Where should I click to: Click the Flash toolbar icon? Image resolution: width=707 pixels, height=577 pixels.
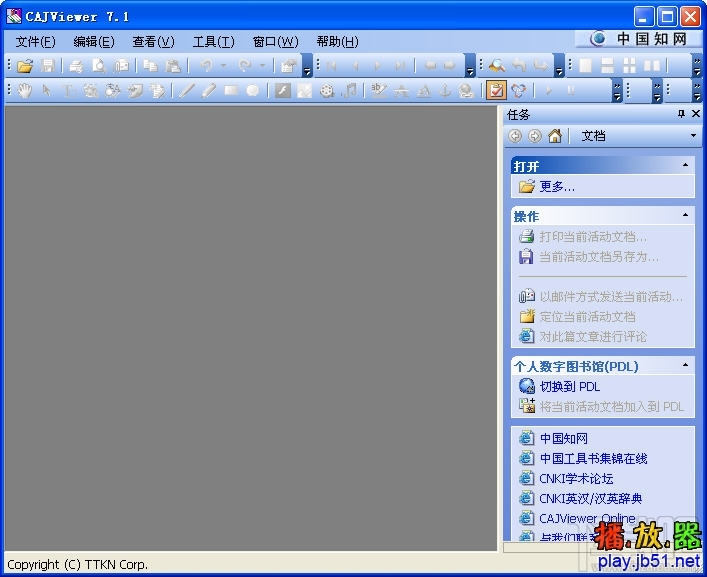tap(283, 91)
